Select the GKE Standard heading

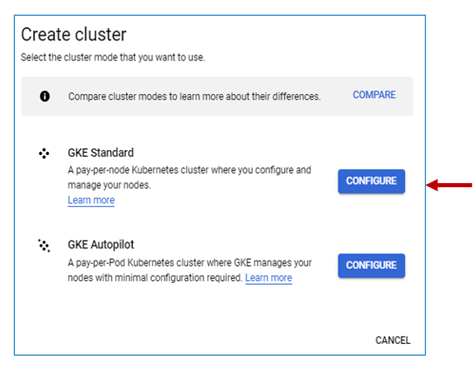pos(101,153)
